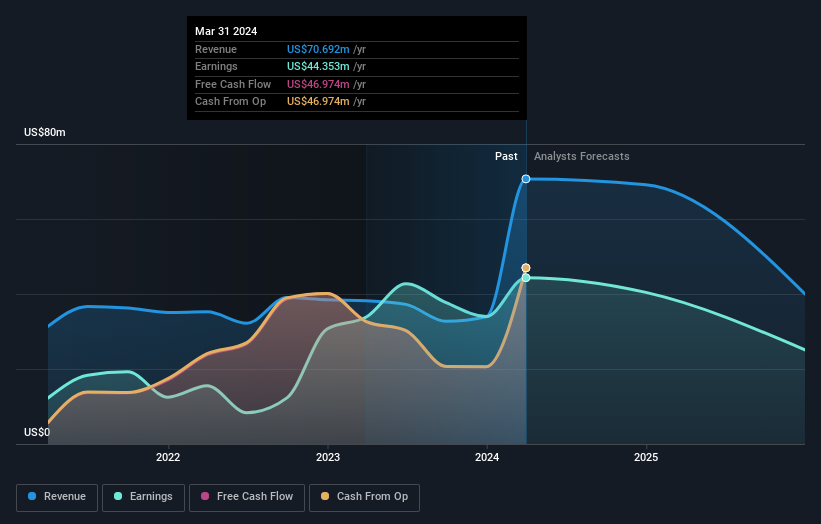Toggle the Revenue legend button
This screenshot has width=821, height=524.
[57, 497]
